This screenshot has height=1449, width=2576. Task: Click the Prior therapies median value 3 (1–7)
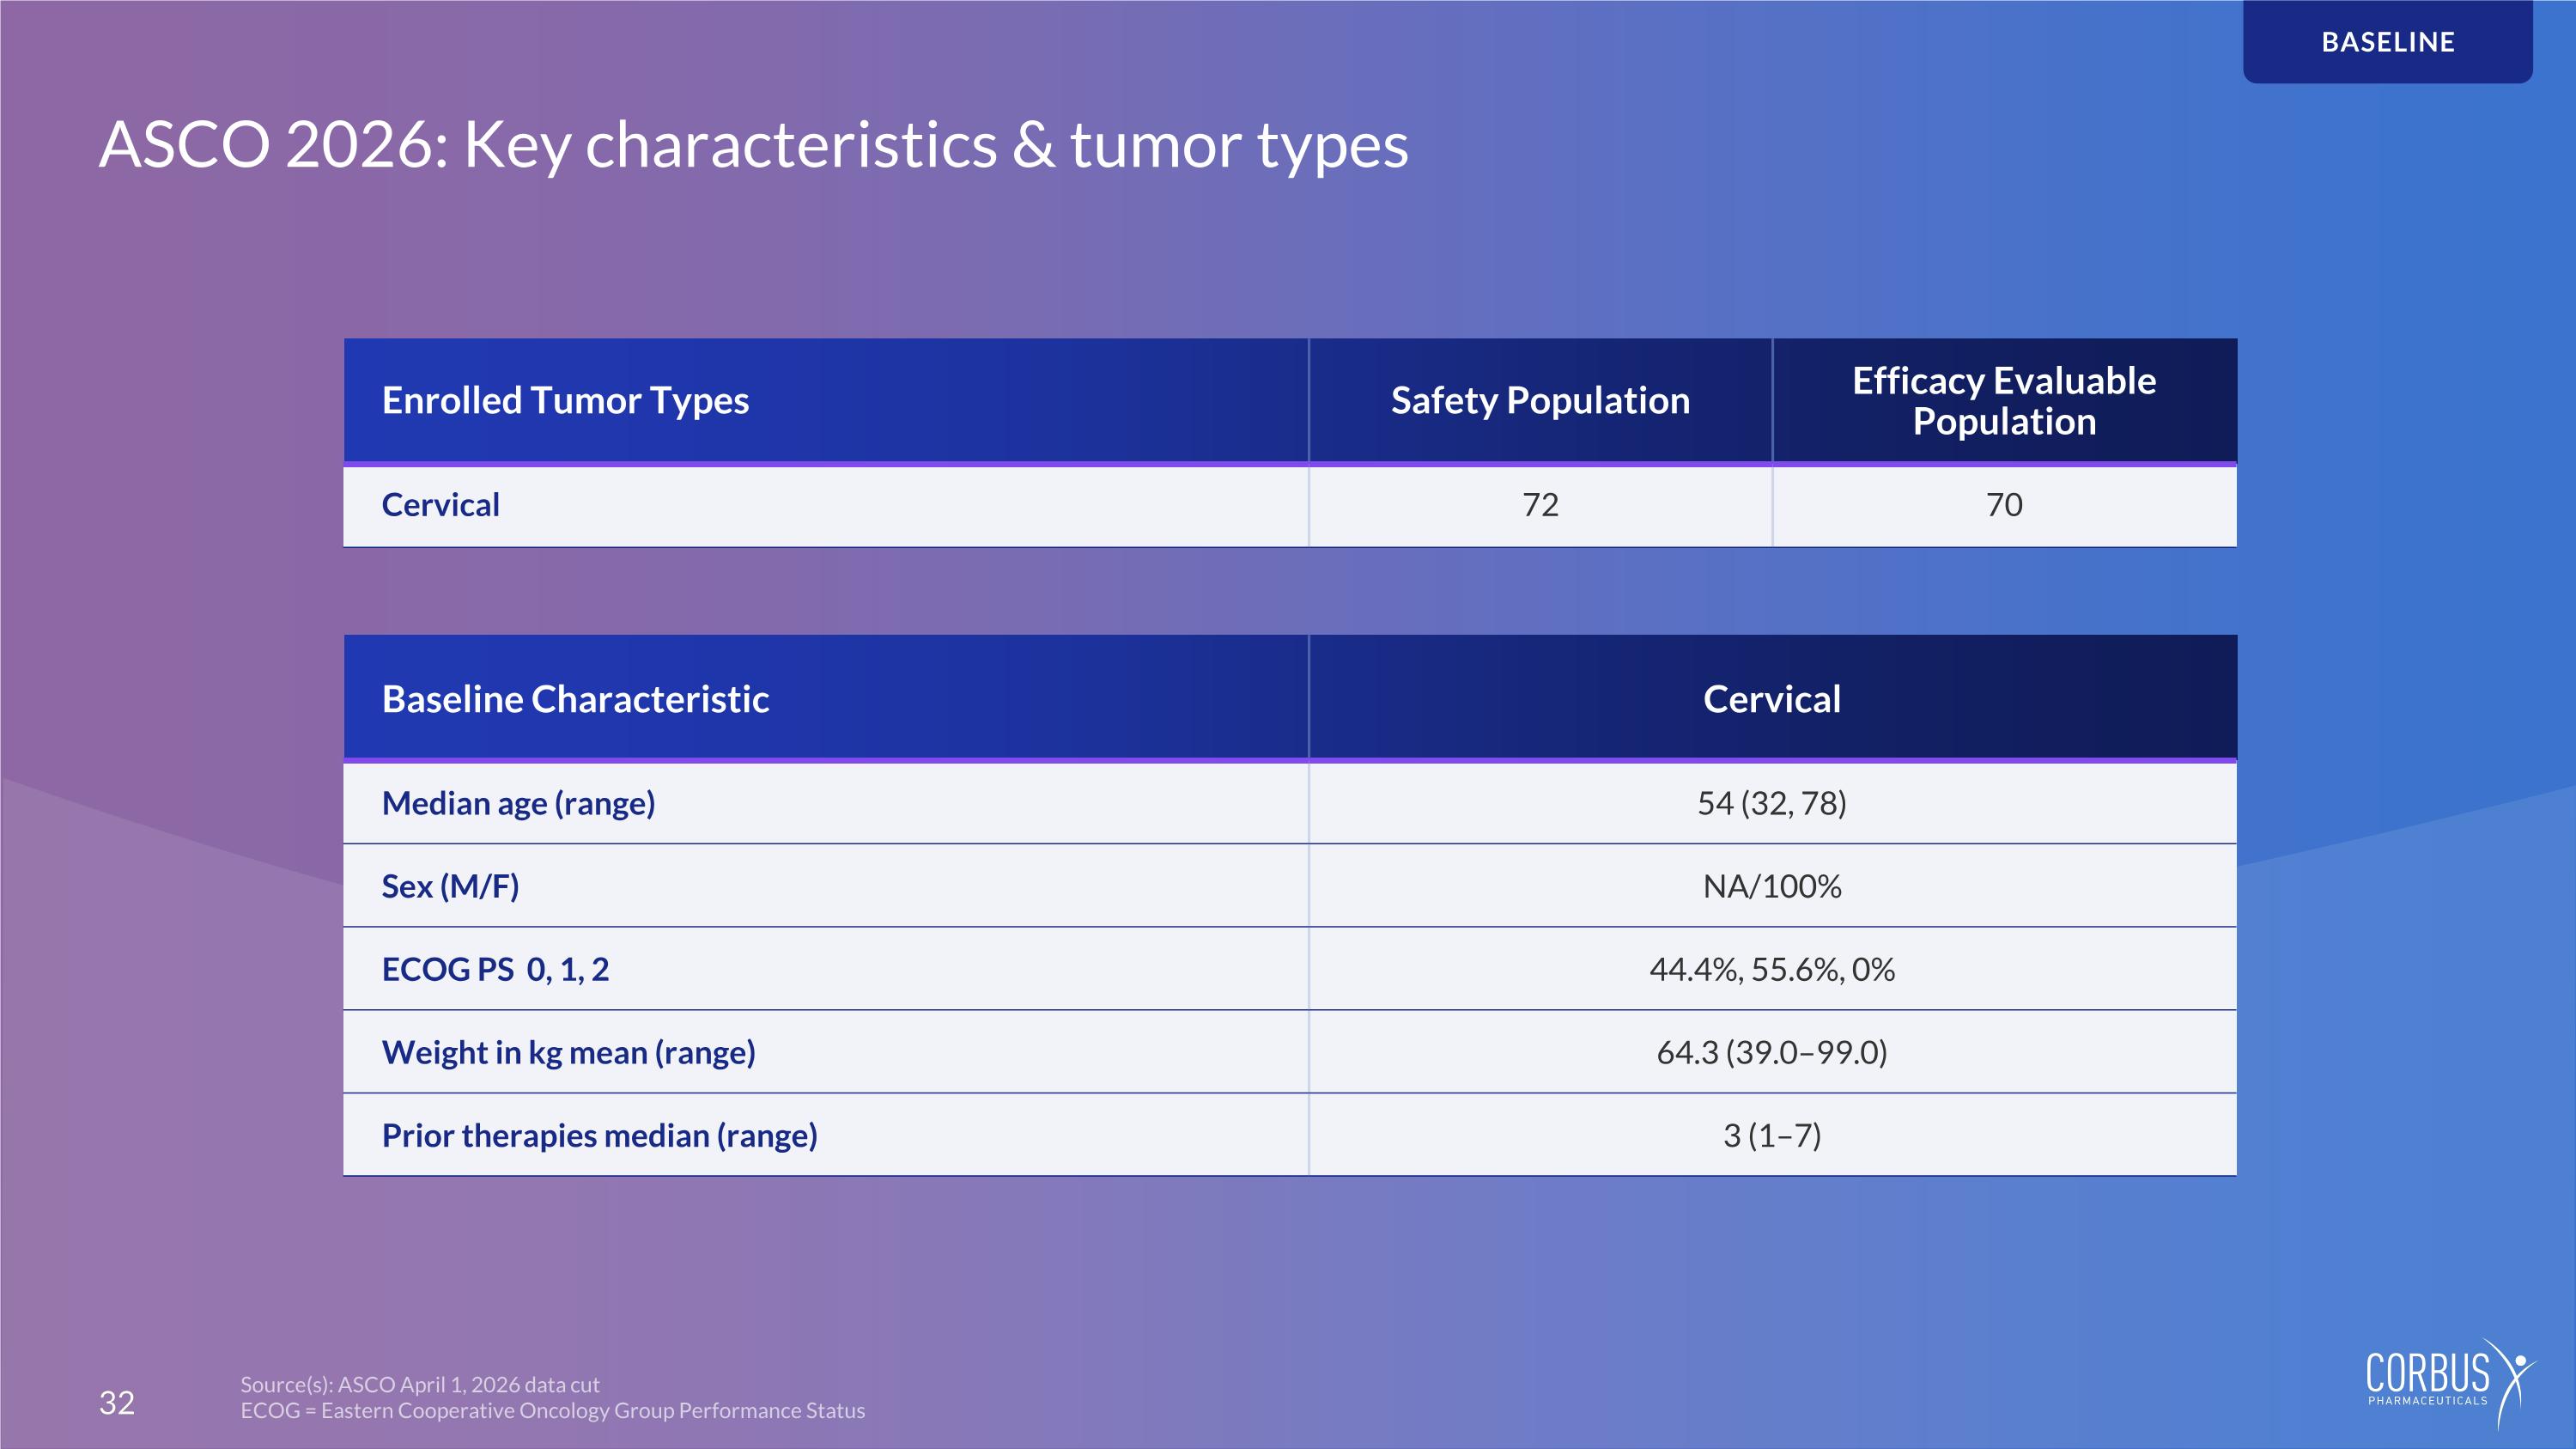(x=1772, y=1135)
